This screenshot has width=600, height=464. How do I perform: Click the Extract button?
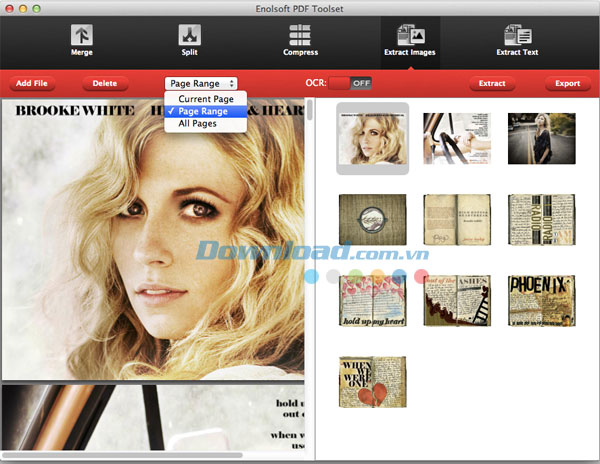pos(492,83)
